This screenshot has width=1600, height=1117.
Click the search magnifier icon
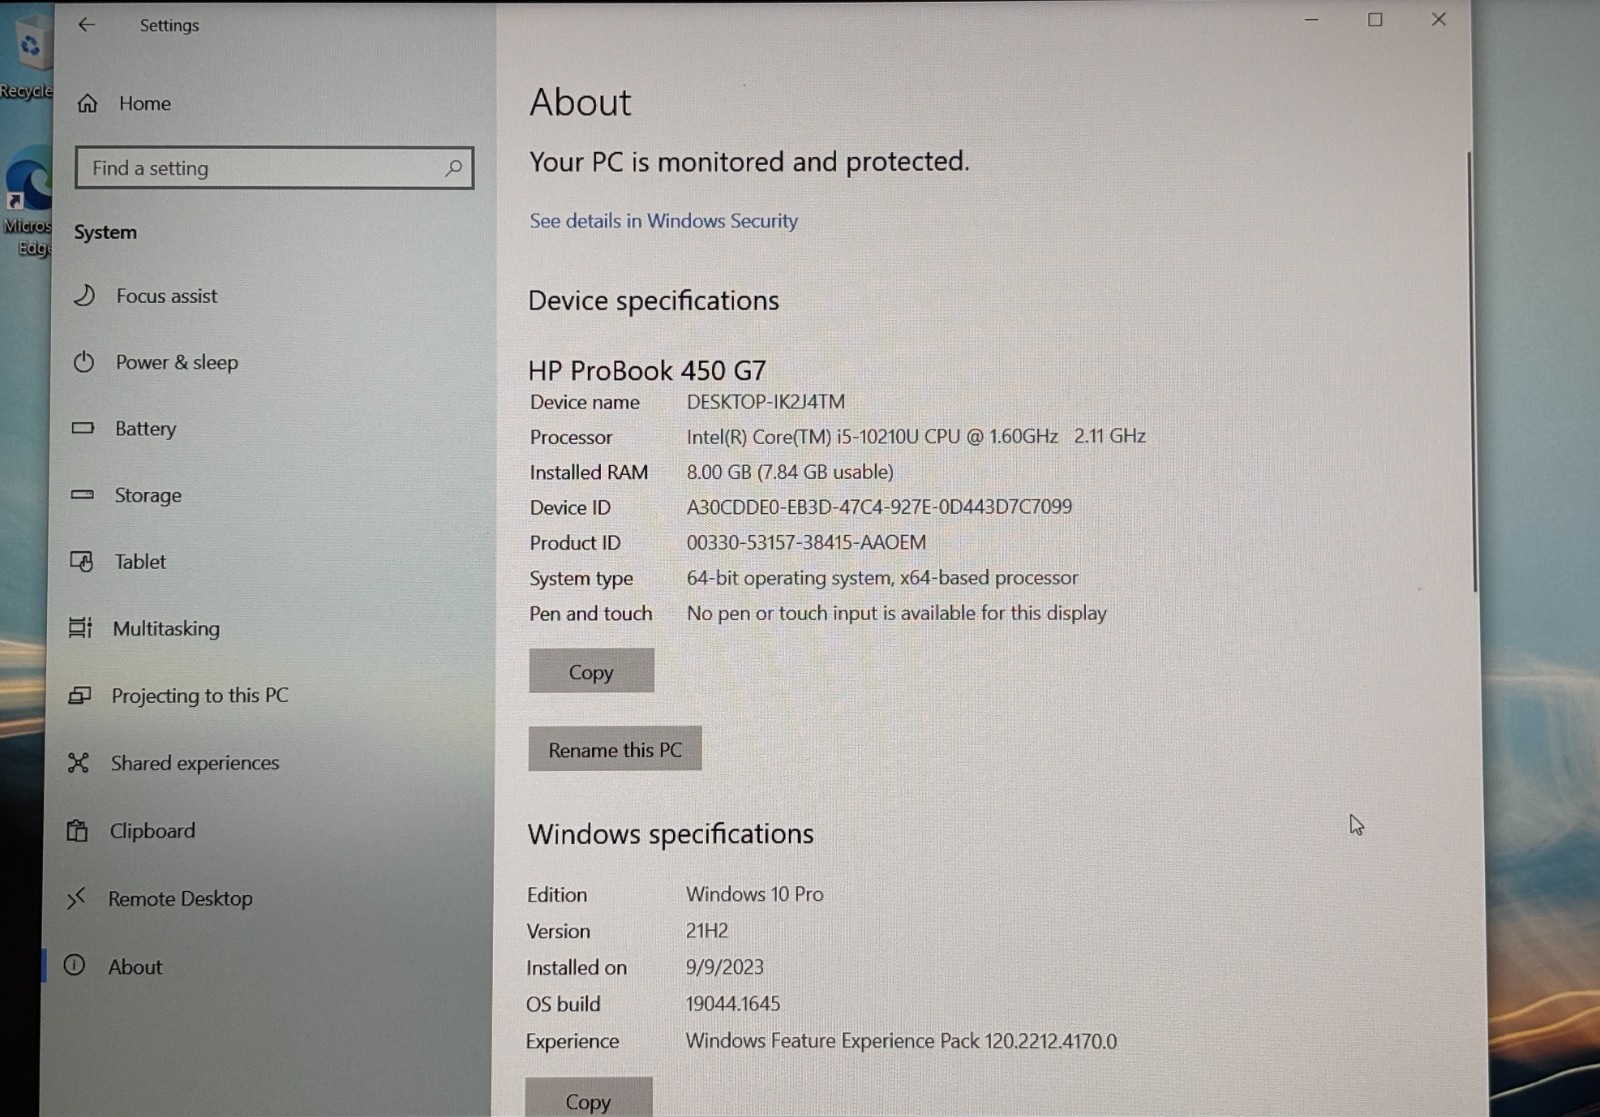[x=453, y=168]
